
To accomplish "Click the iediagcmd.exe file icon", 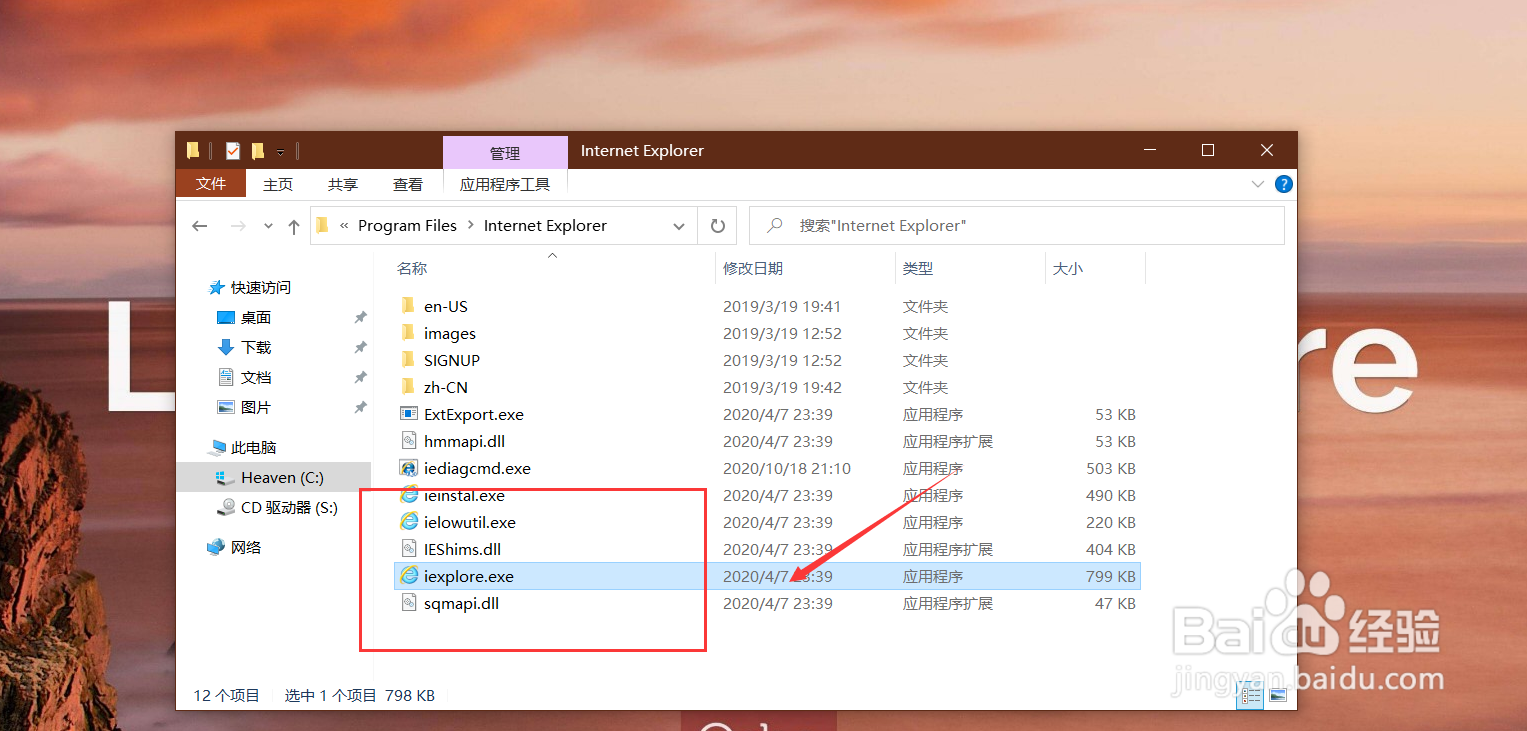I will click(408, 468).
